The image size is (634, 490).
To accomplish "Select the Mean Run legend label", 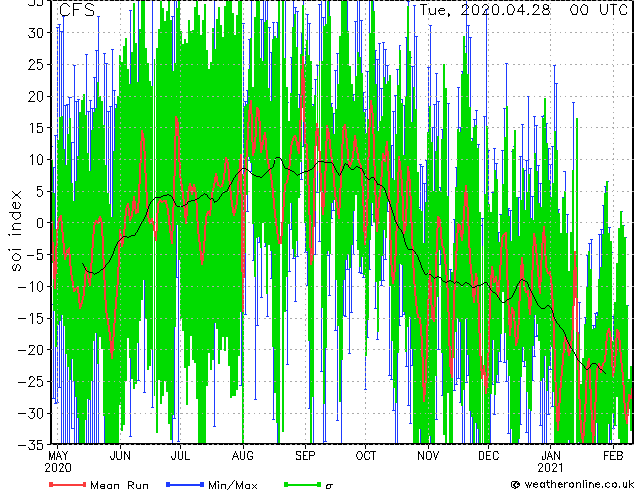I will coord(119,485).
